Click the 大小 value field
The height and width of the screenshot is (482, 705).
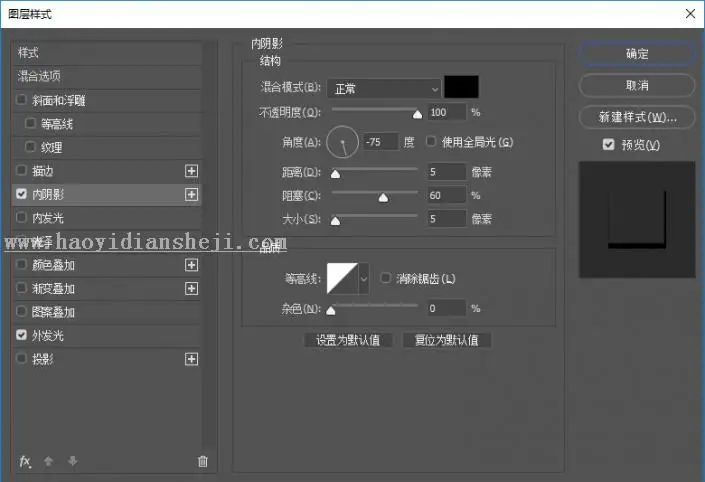[x=446, y=219]
